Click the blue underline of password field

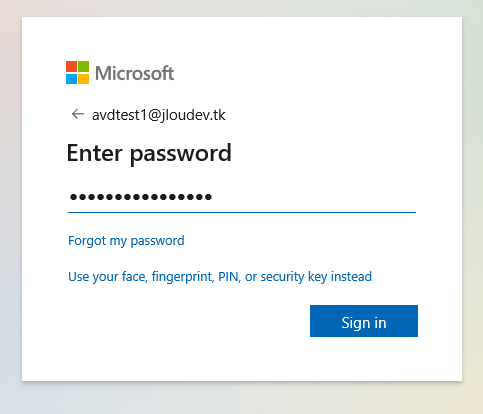[242, 212]
